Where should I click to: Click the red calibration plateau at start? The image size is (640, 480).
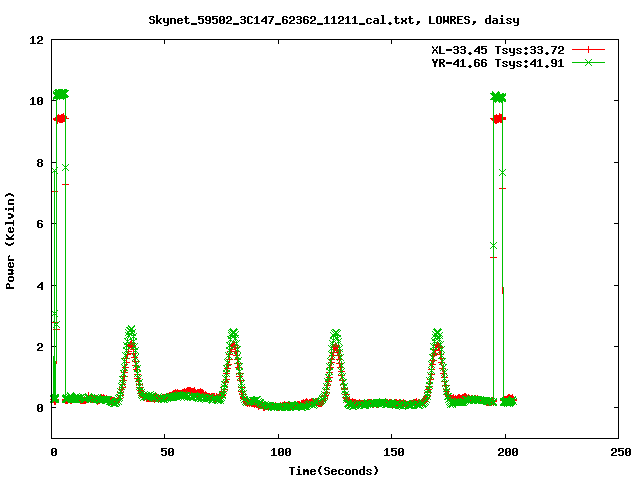coord(61,119)
